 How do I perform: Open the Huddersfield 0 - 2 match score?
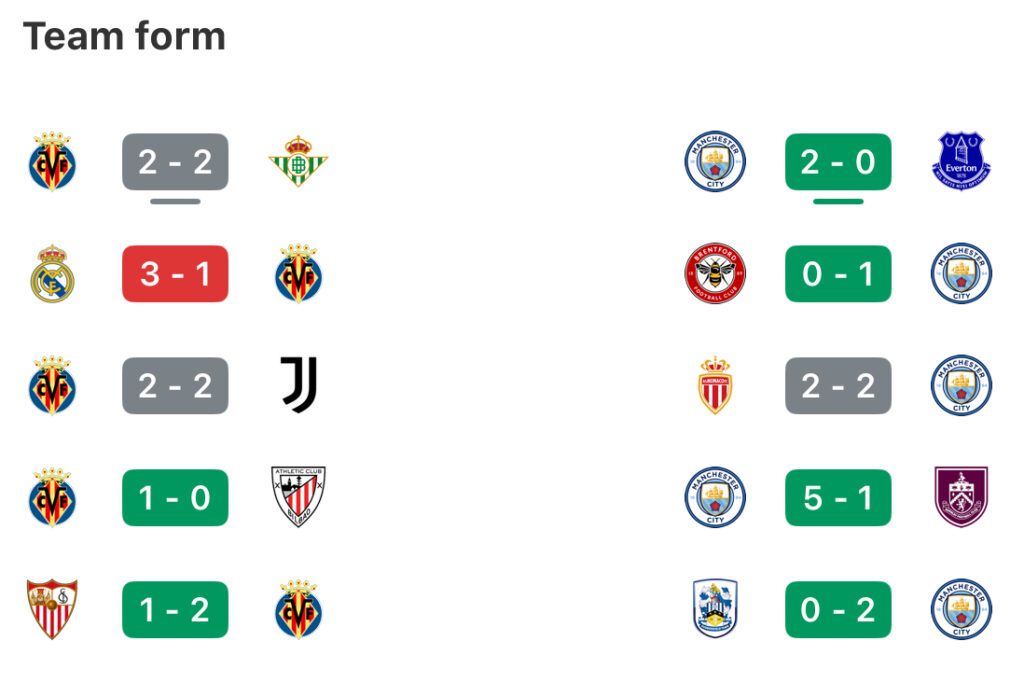[x=838, y=609]
